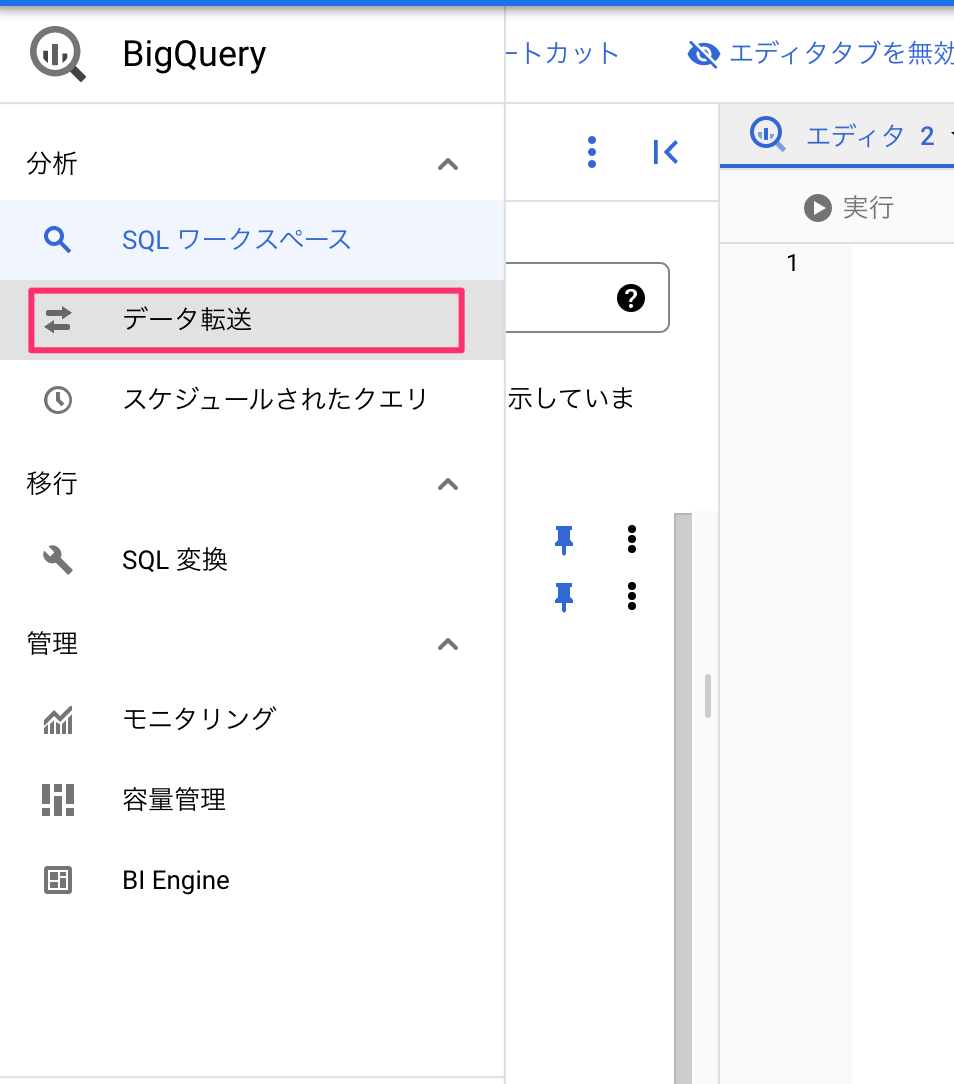Open SQL 変換 menu item
Screen dimensions: 954x1084
(252, 560)
